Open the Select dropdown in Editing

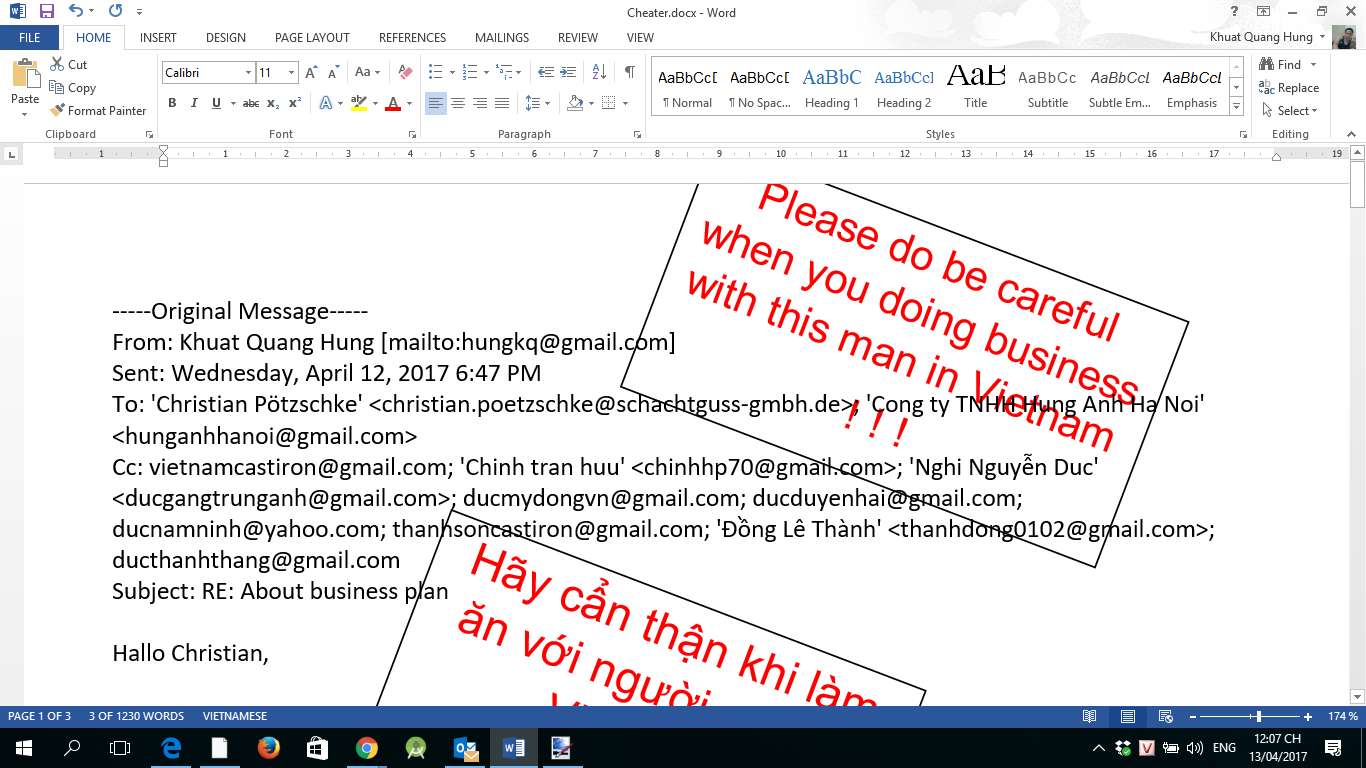1290,110
